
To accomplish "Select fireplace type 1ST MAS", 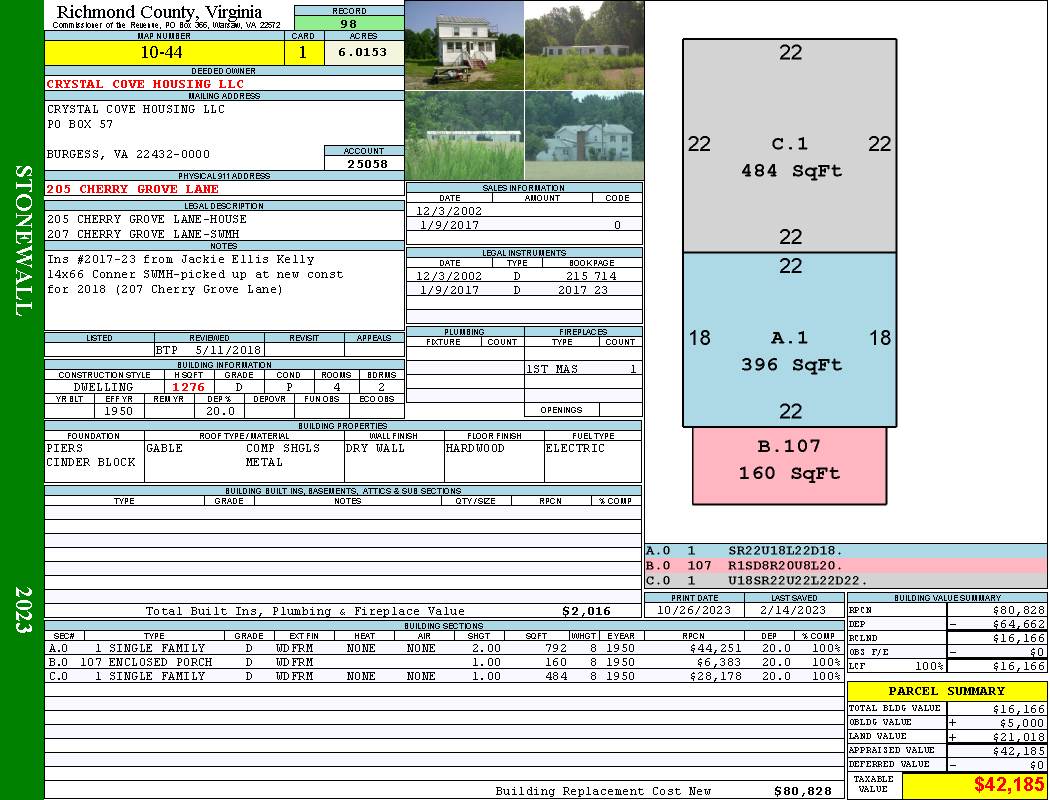I will [x=552, y=369].
